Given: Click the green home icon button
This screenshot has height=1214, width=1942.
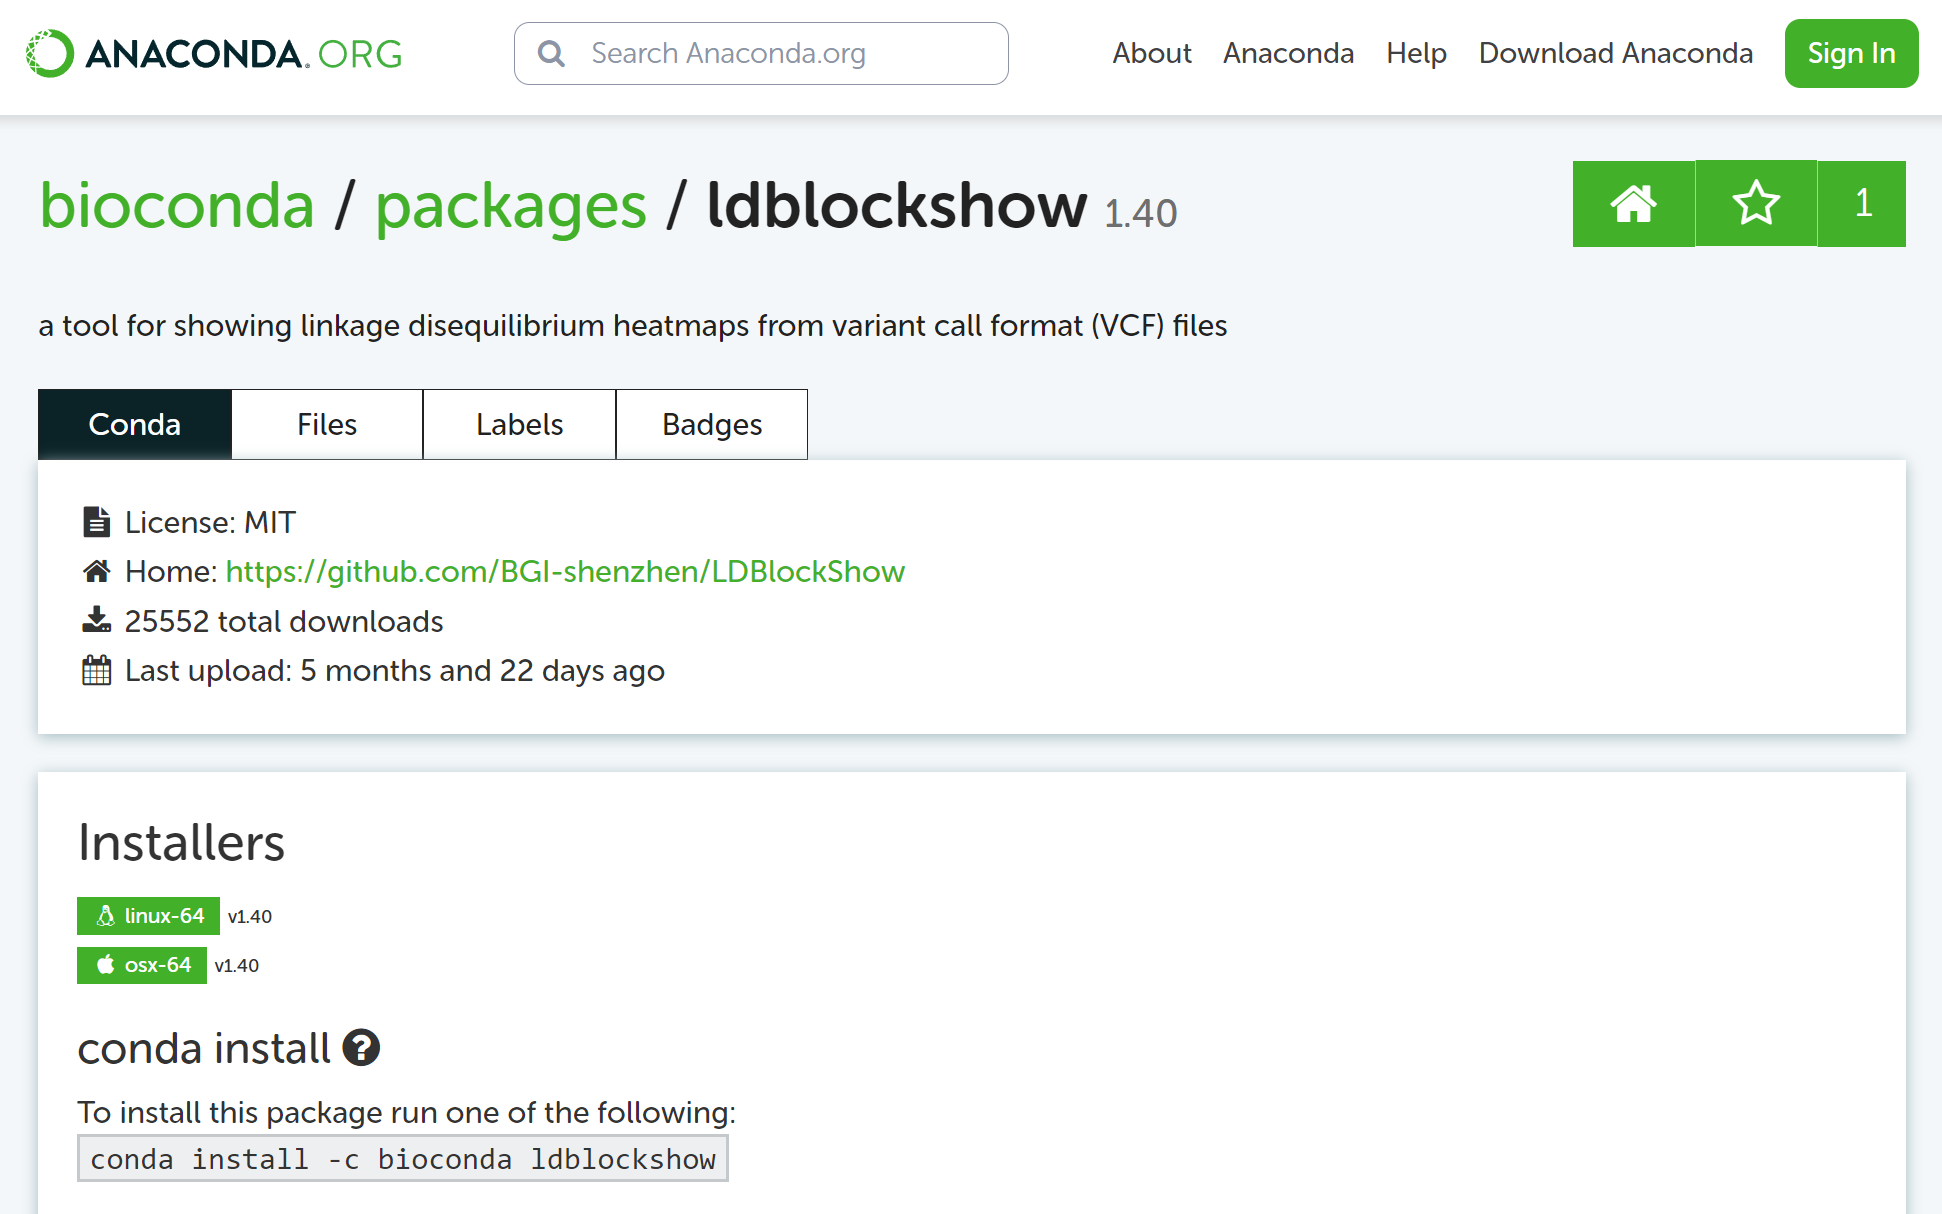Looking at the screenshot, I should coord(1633,204).
